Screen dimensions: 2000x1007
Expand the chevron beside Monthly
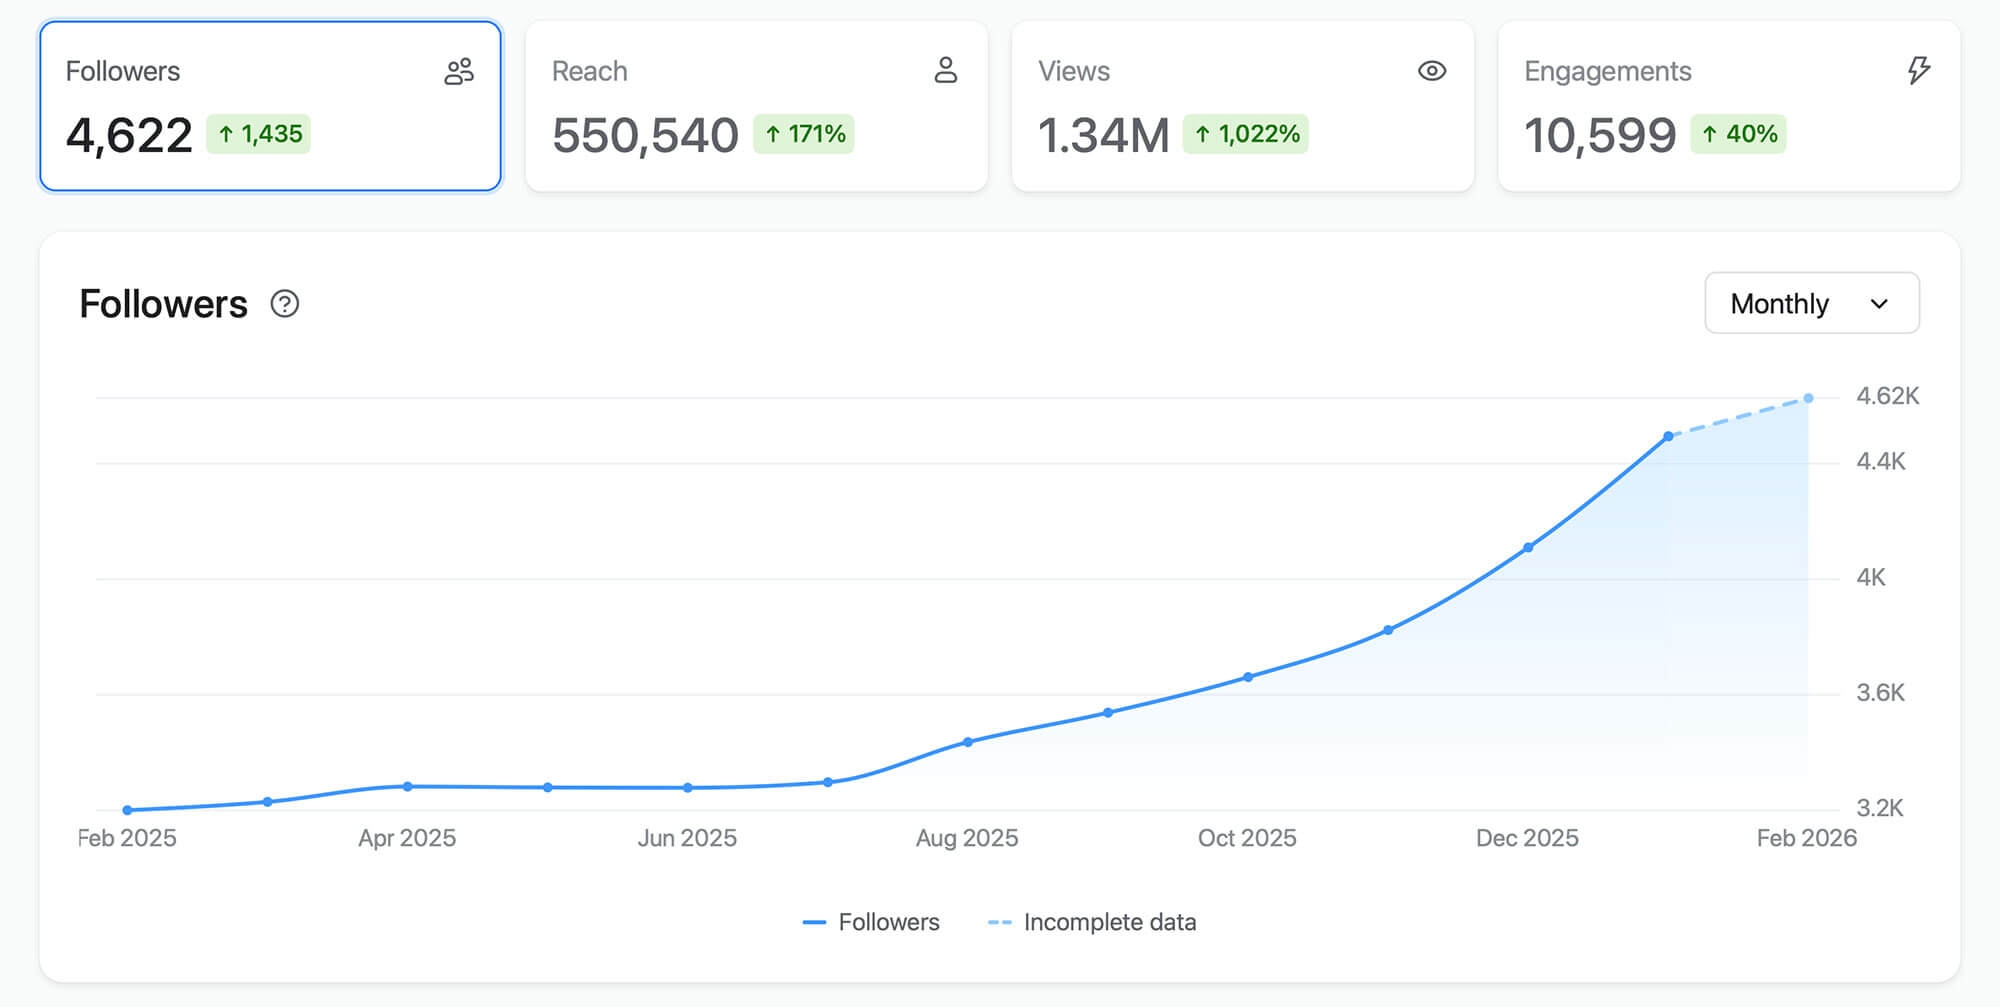point(1879,304)
